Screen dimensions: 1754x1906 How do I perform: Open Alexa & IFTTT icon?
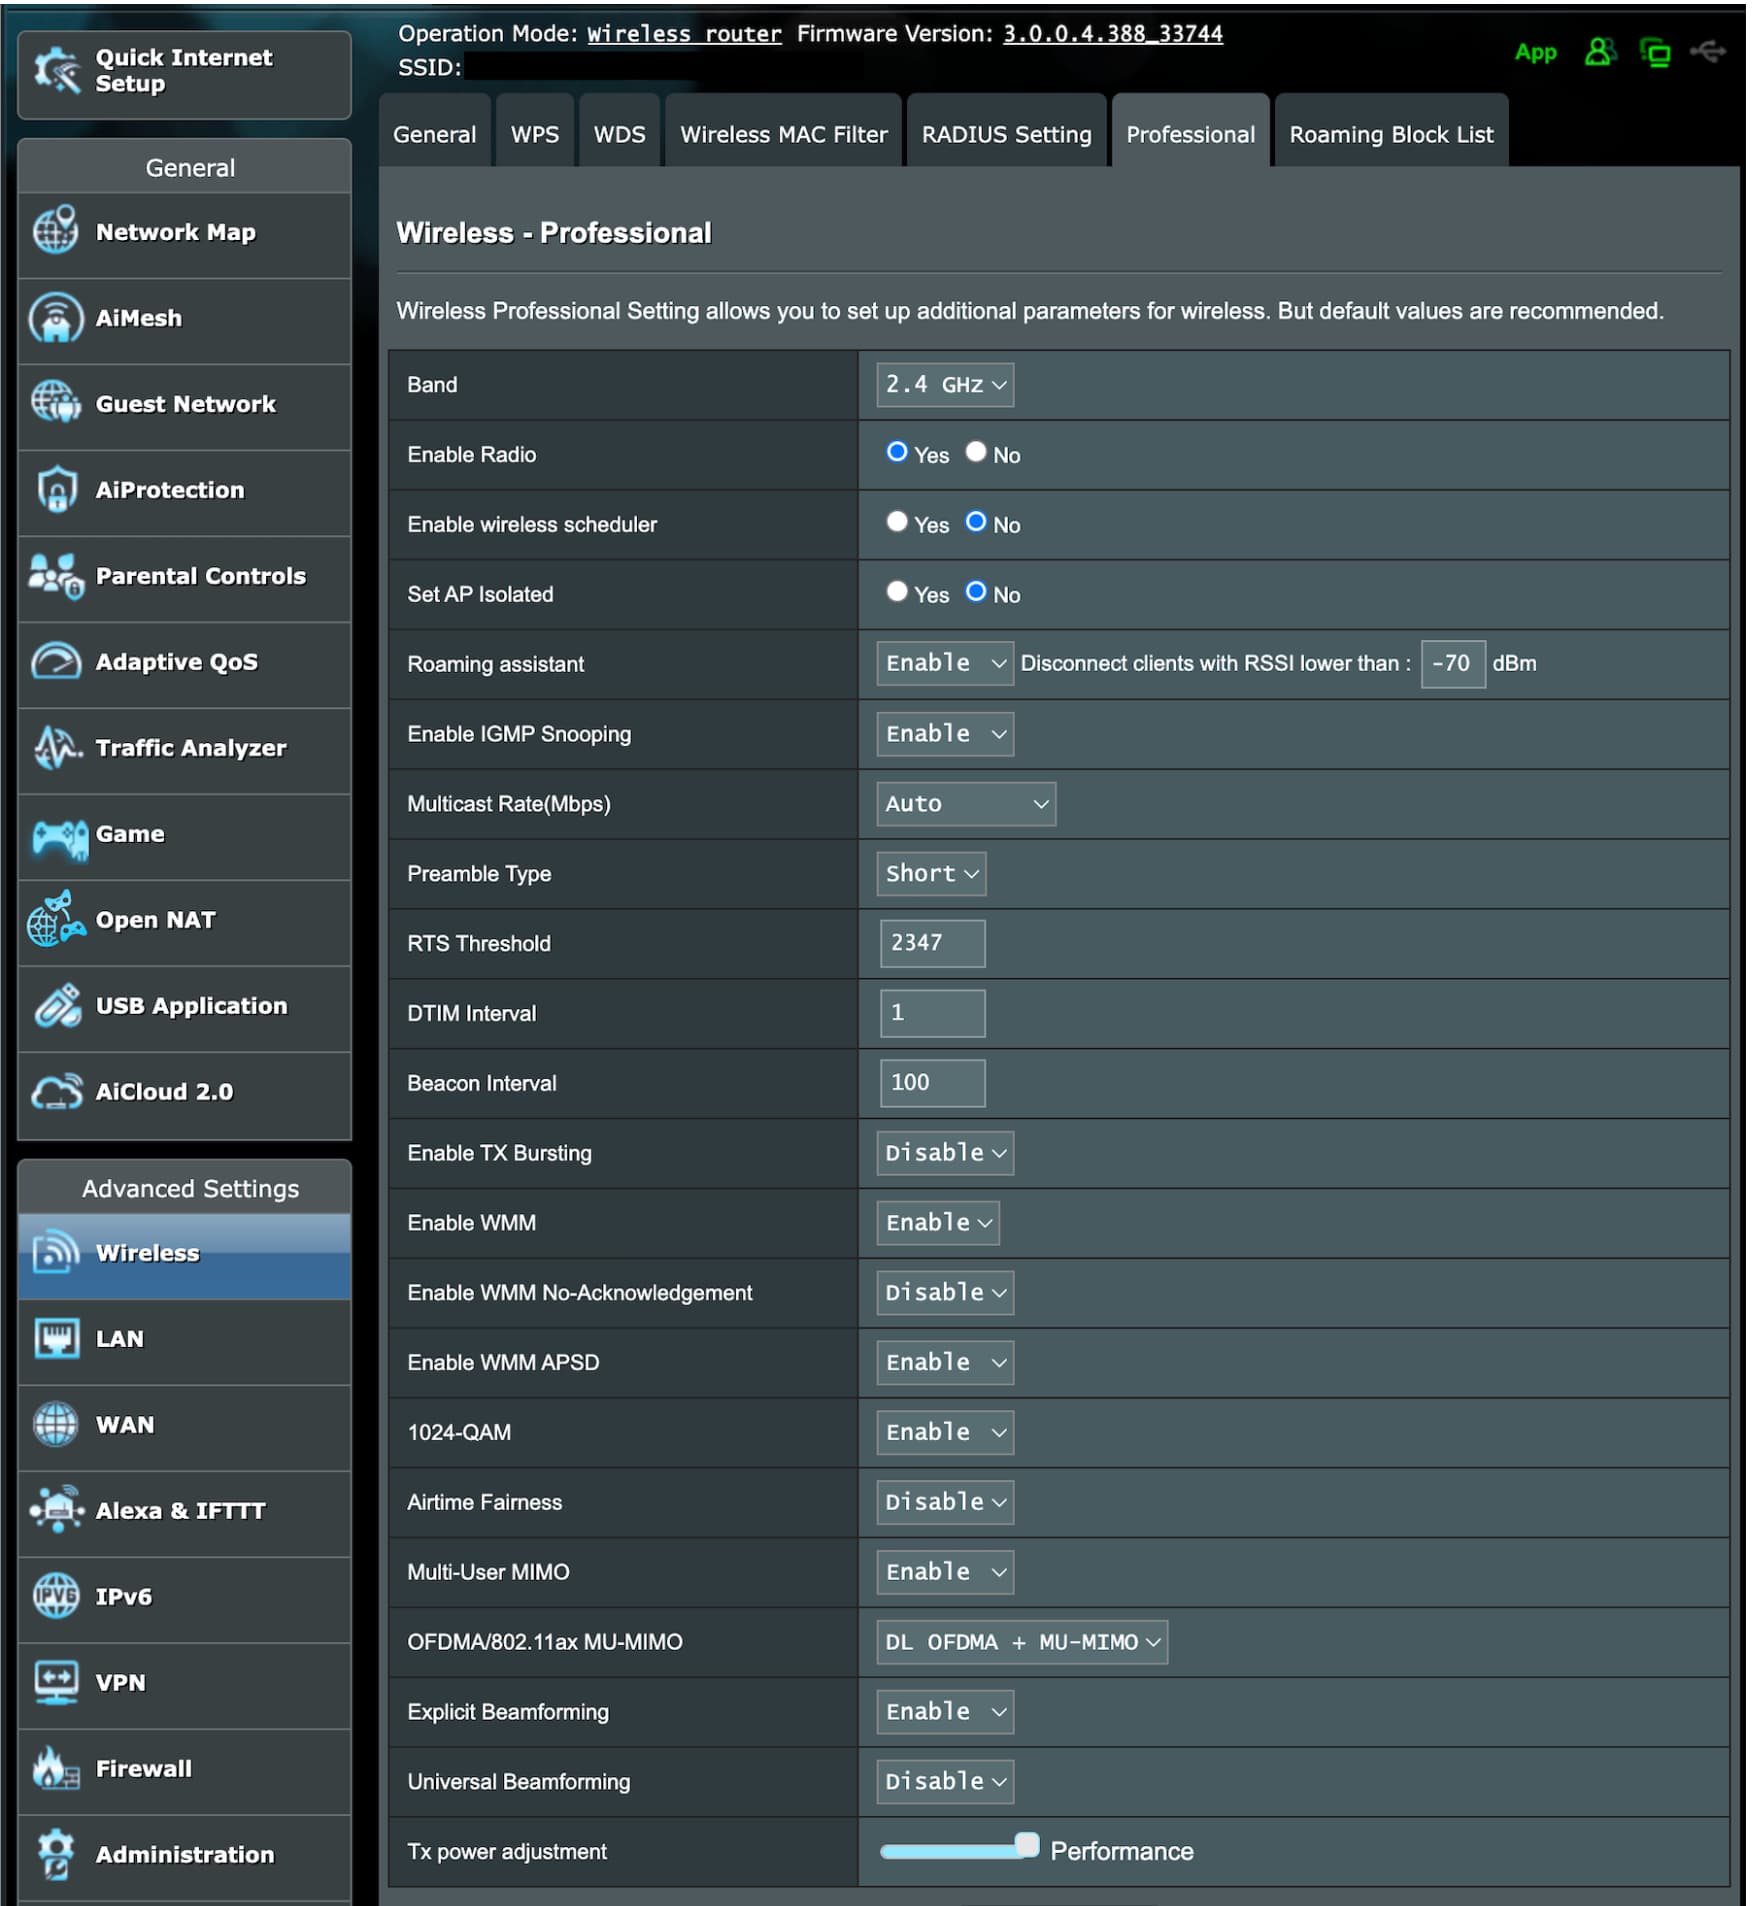pyautogui.click(x=58, y=1510)
